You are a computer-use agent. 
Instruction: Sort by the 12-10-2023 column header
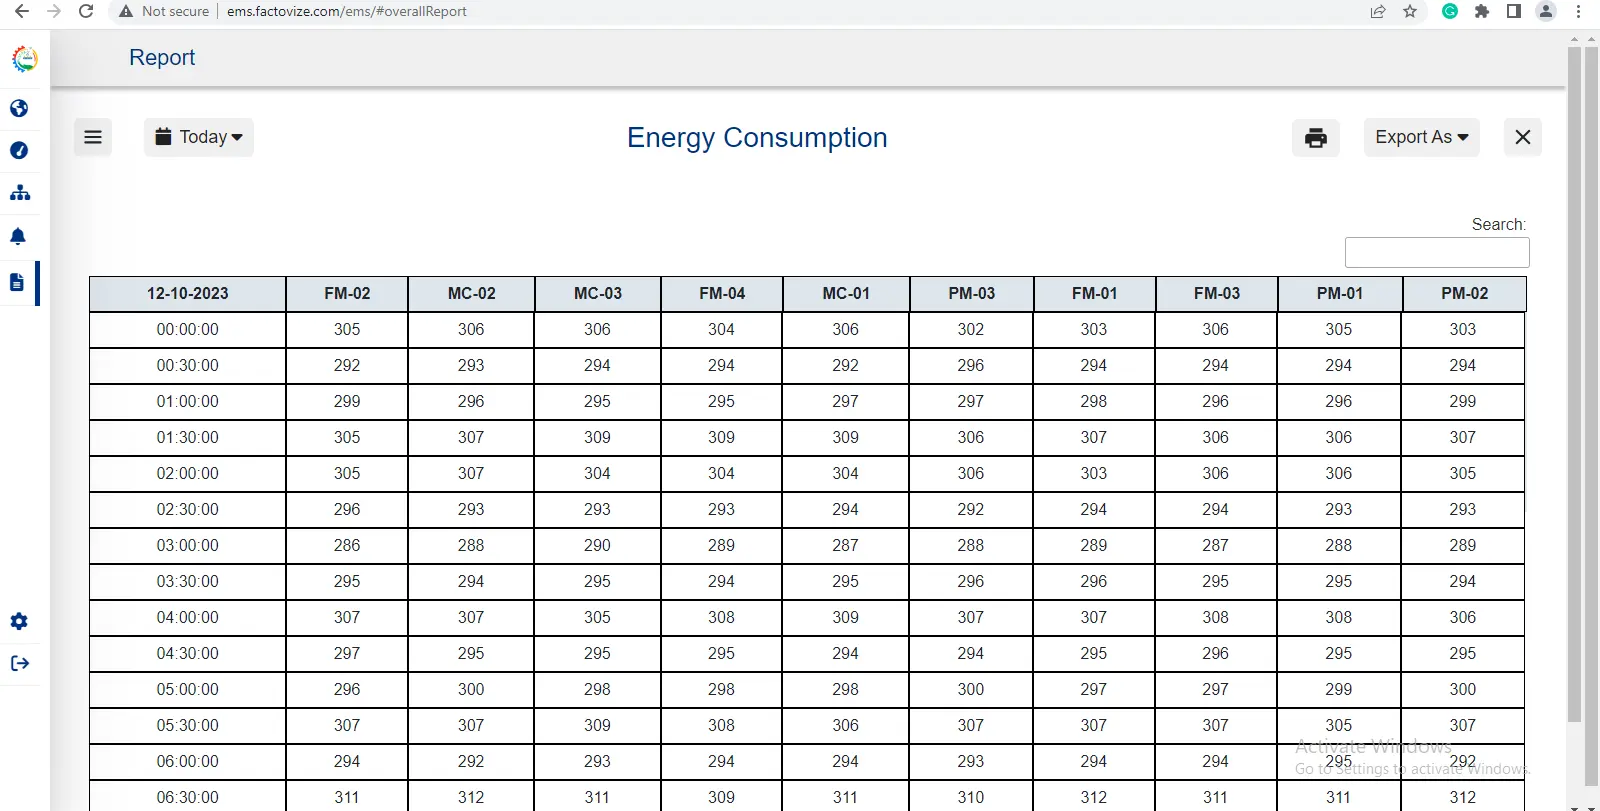tap(188, 294)
